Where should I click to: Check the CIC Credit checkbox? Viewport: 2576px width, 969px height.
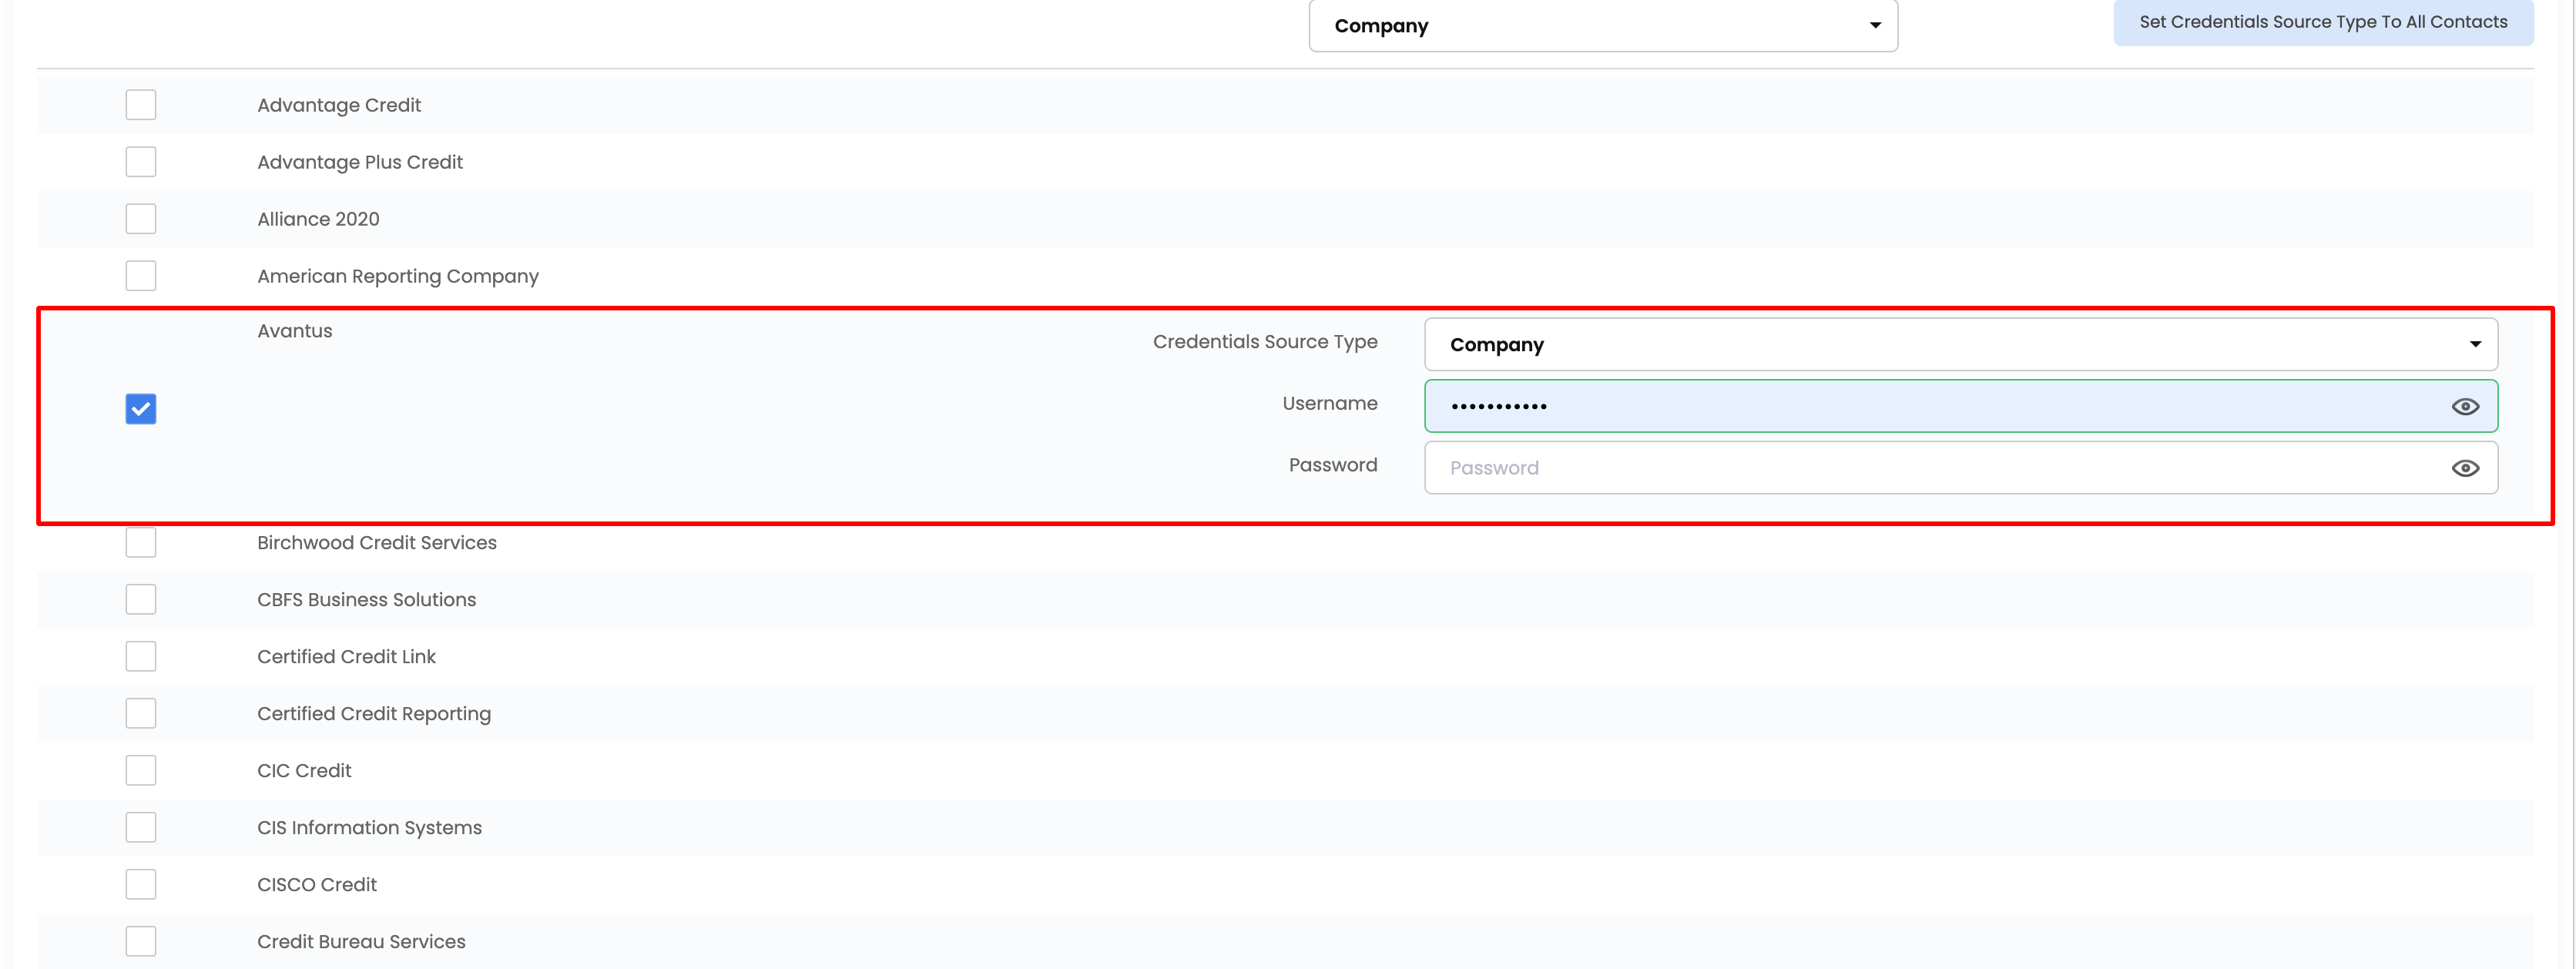141,769
